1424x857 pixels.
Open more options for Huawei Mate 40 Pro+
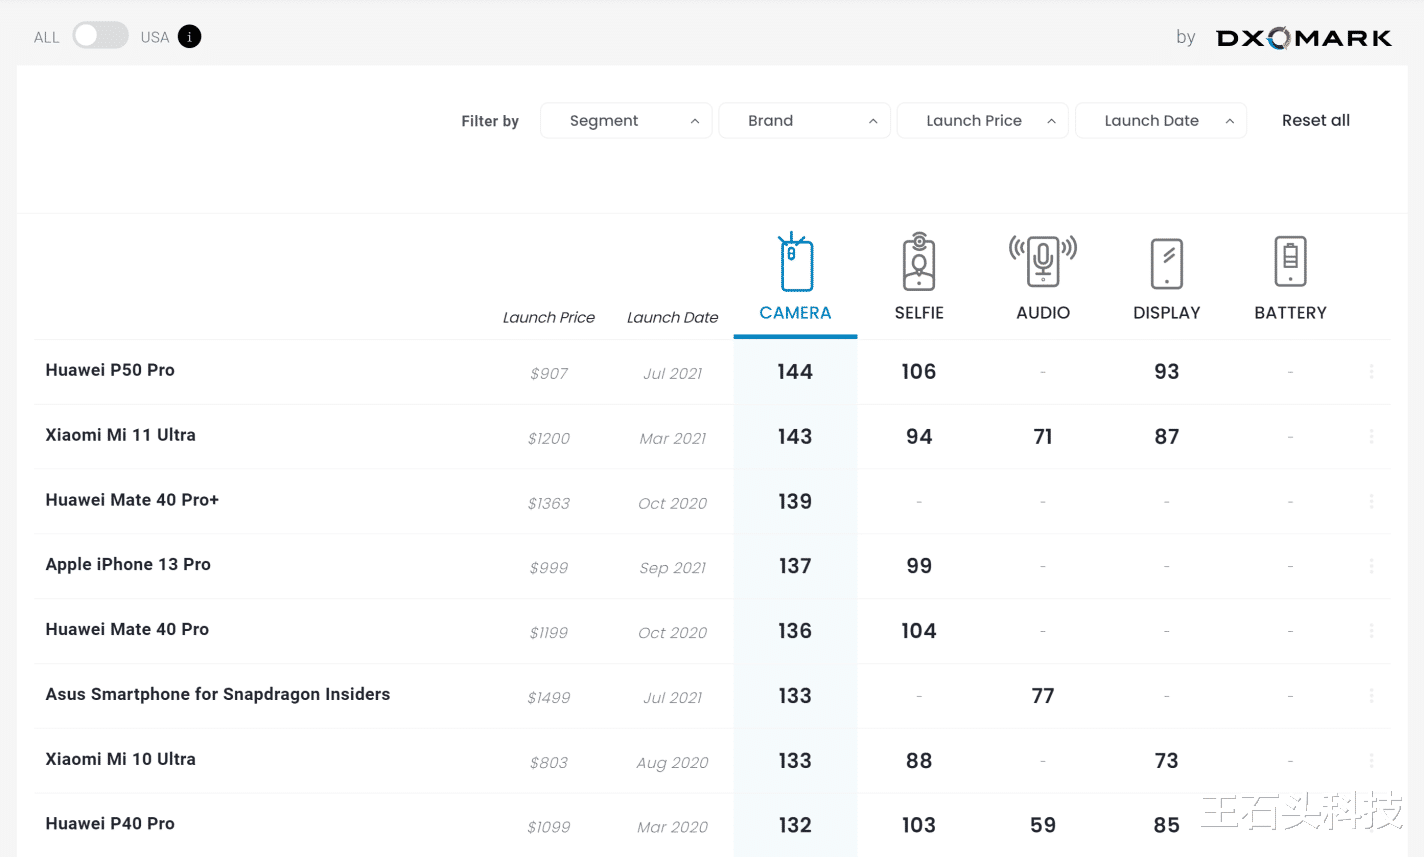point(1371,501)
